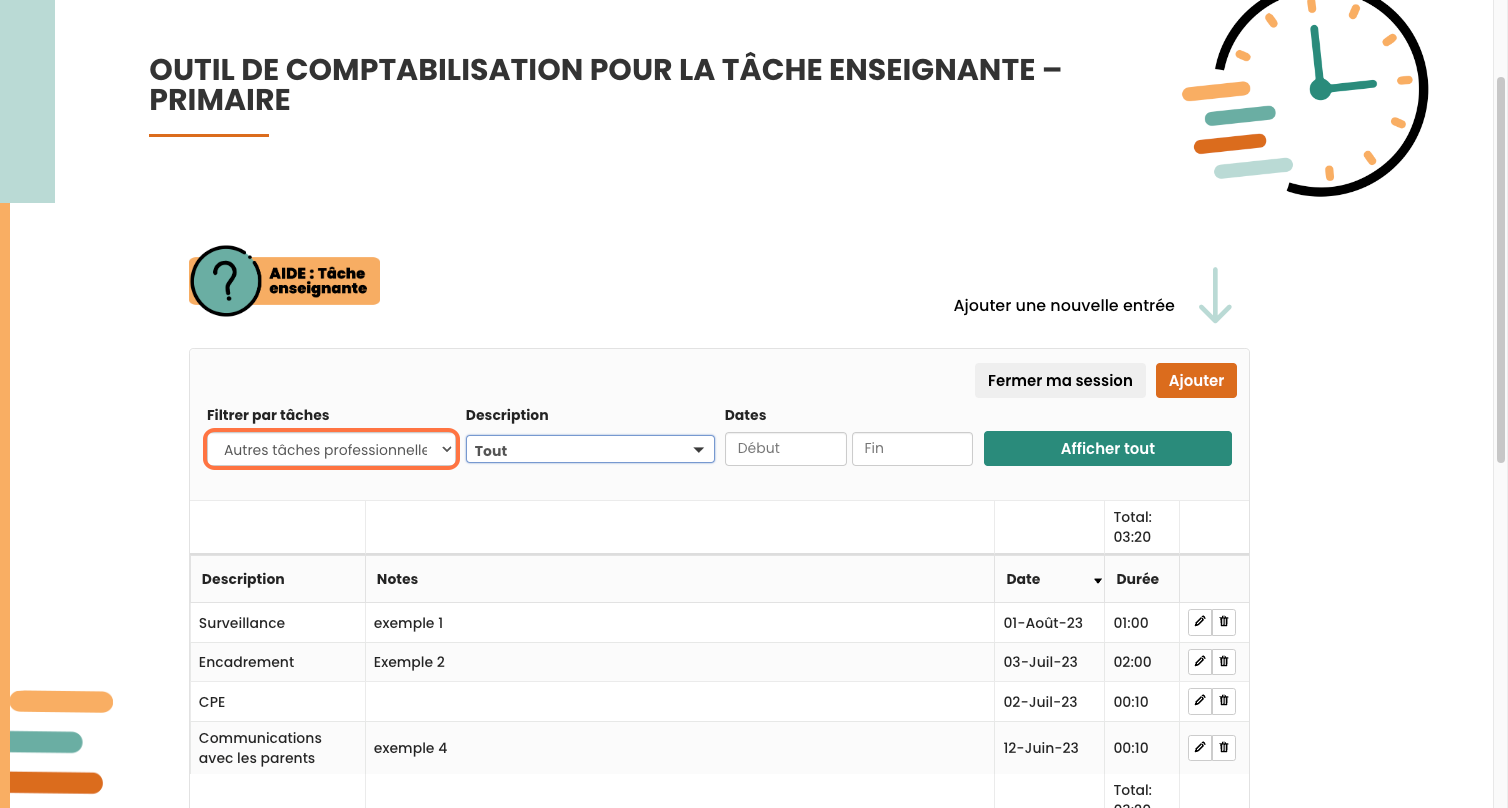Focus the Début date field
1508x808 pixels.
(x=785, y=449)
